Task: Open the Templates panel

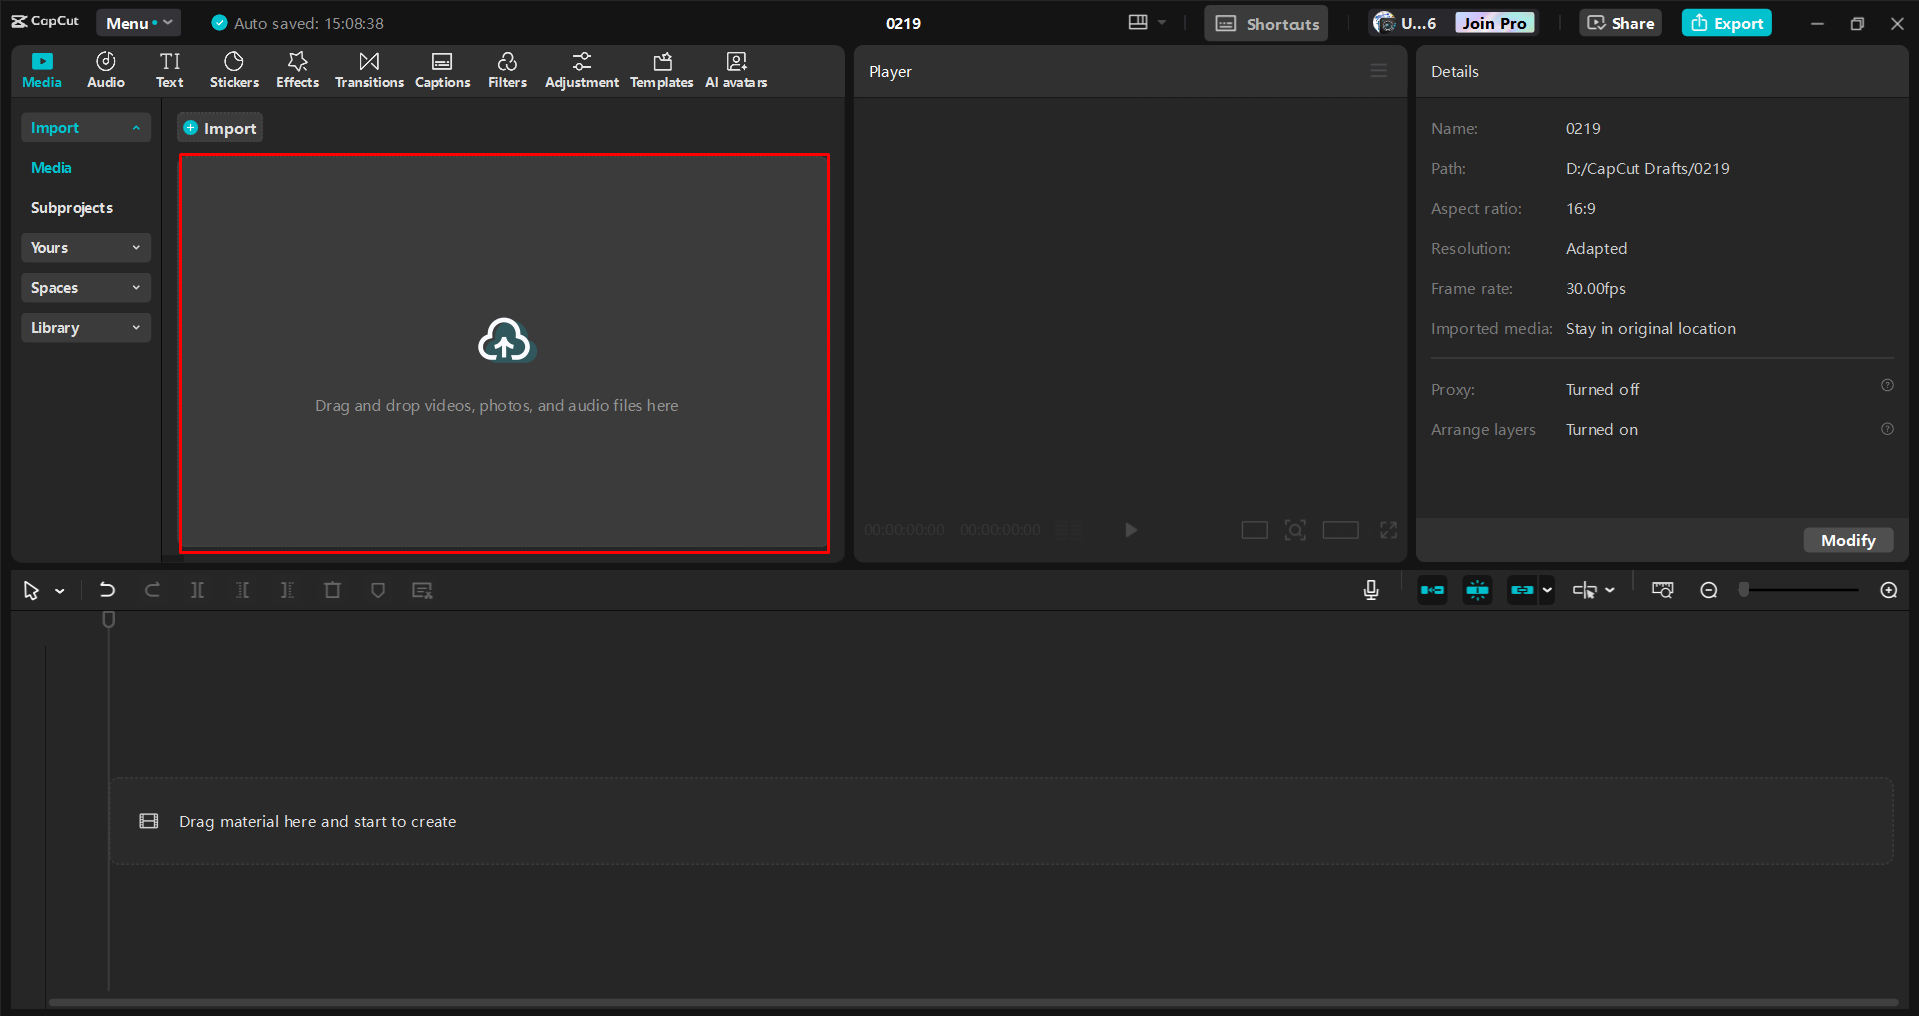Action: (662, 70)
